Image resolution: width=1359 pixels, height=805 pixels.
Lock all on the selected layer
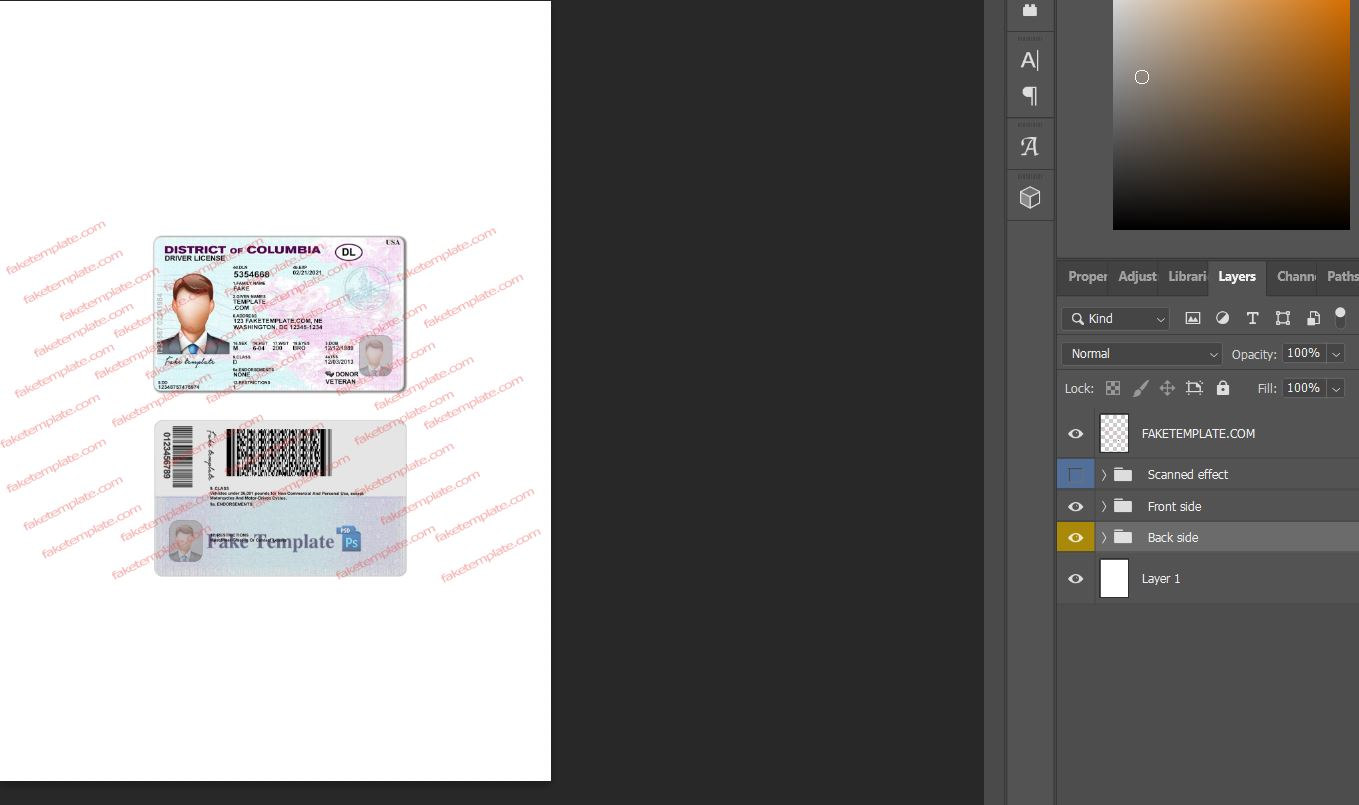click(1222, 388)
